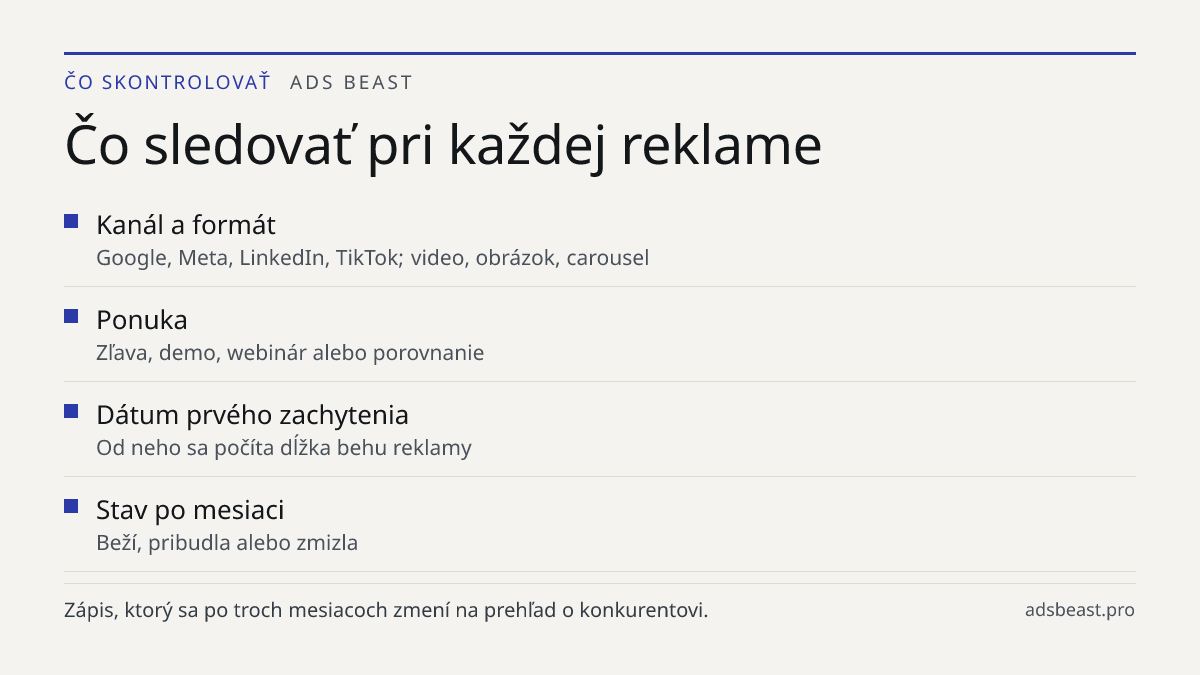Click the text 'Zľava, demo, webinár alebo porovnanie'
The image size is (1200, 675).
290,353
